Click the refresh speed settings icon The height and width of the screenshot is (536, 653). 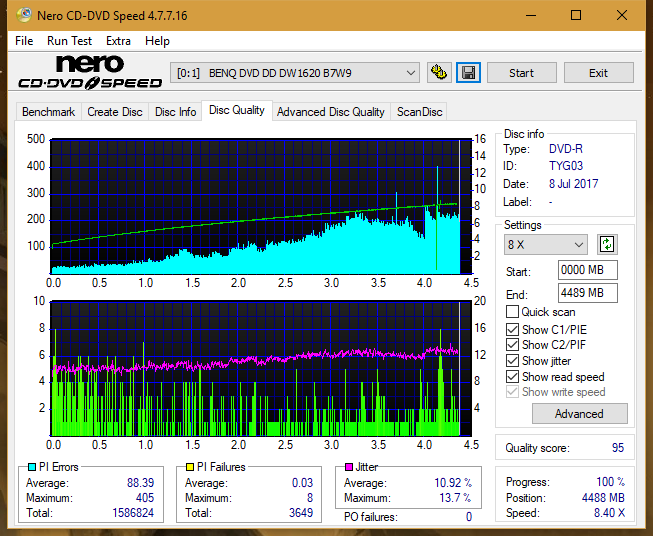pos(607,244)
